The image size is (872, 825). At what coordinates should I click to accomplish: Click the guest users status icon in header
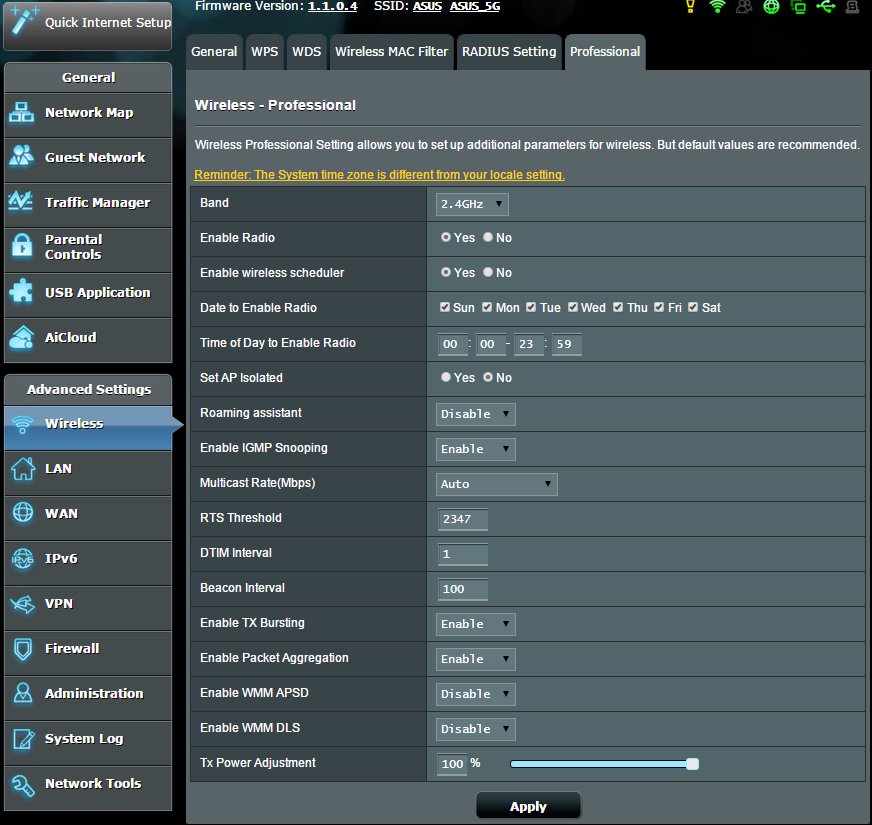[744, 7]
